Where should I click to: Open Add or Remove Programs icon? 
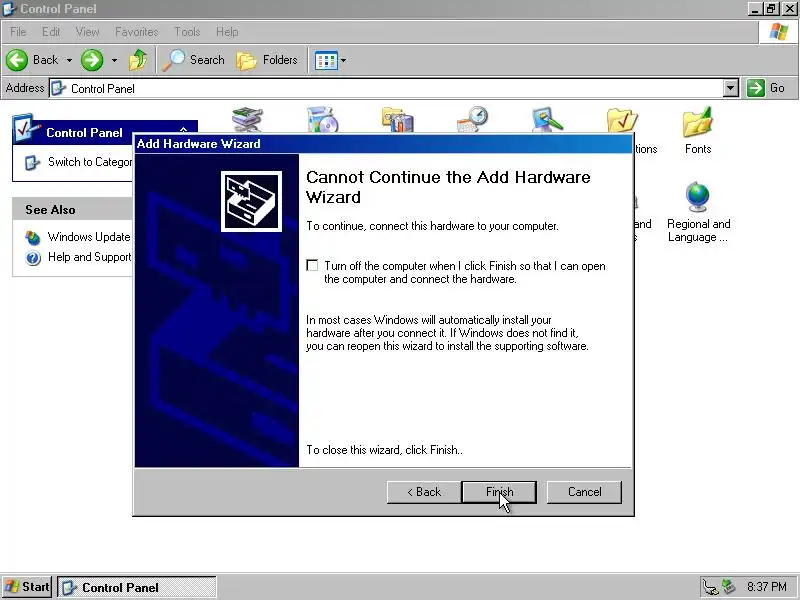click(322, 120)
